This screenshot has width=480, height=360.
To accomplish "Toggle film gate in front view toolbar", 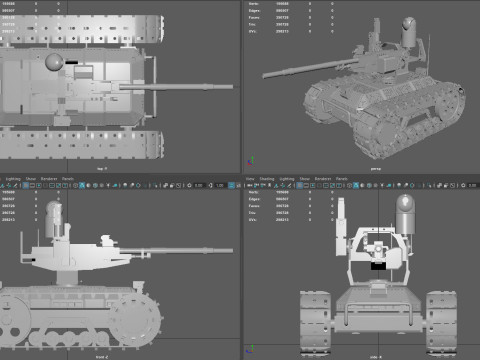I will point(32,185).
